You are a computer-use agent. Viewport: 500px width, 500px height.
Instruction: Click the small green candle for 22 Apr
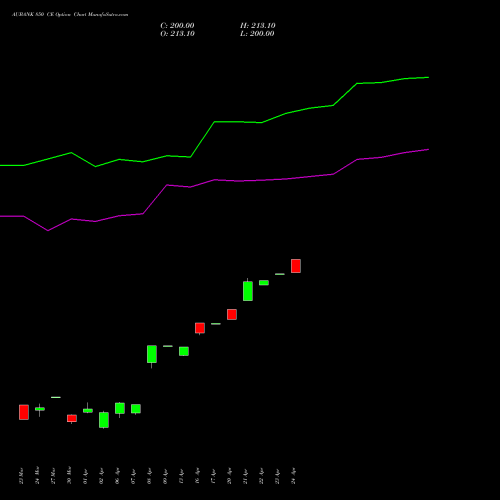(x=264, y=283)
